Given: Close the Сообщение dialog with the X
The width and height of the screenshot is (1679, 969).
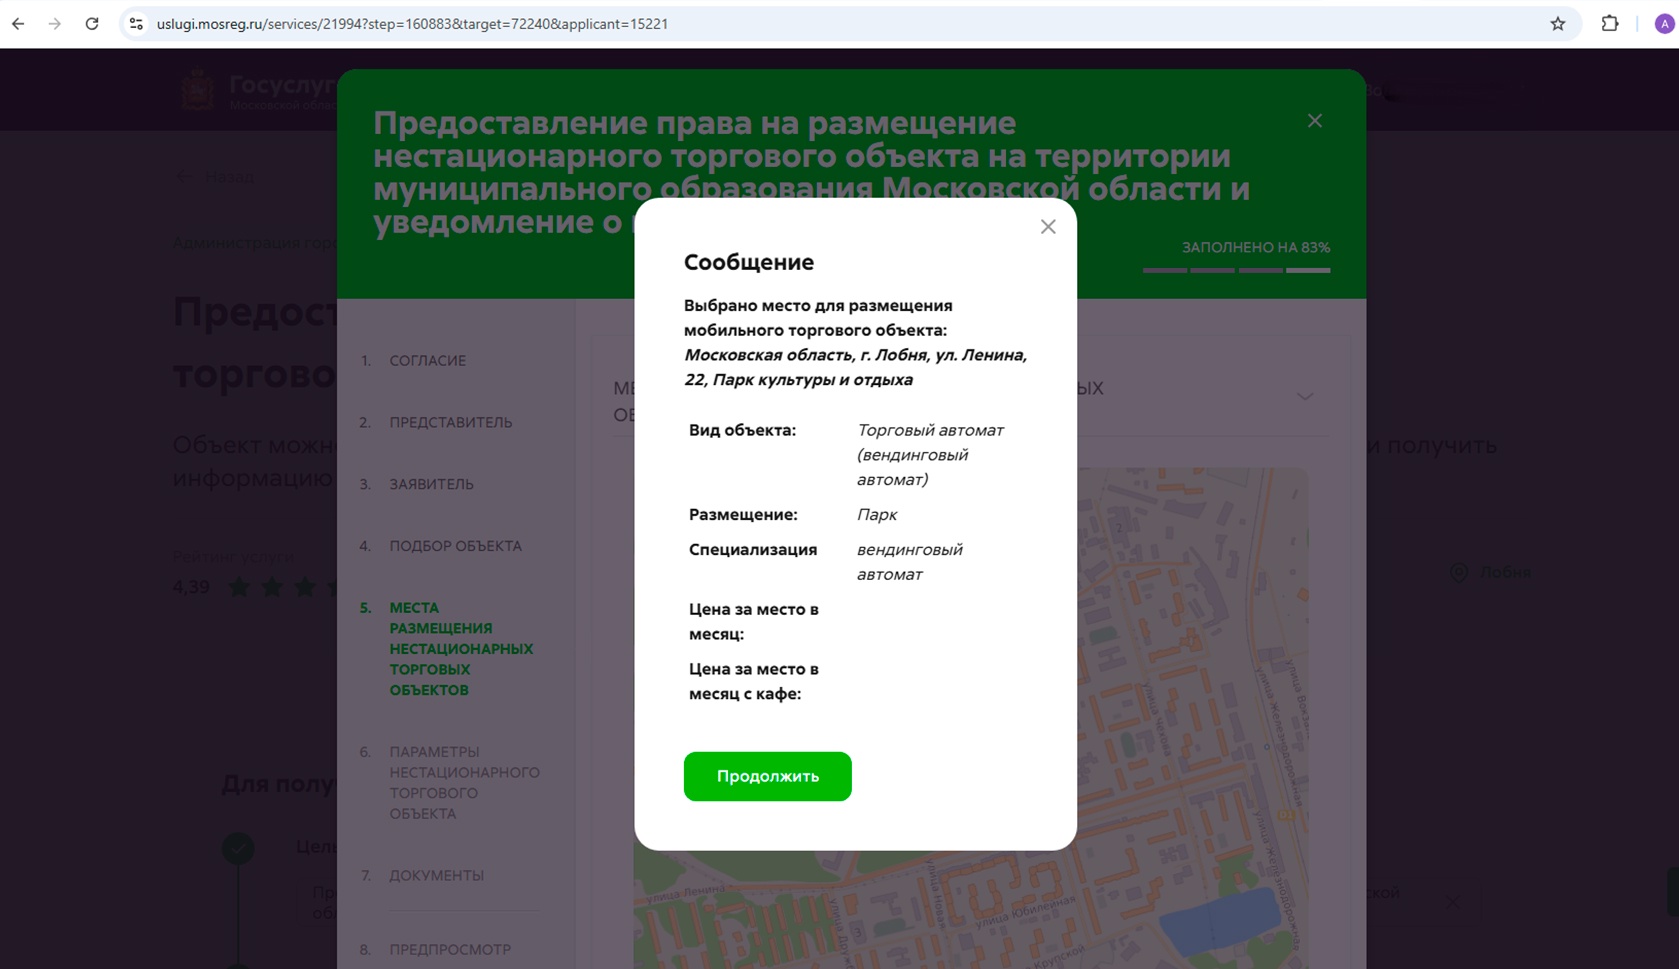Looking at the screenshot, I should pyautogui.click(x=1047, y=227).
